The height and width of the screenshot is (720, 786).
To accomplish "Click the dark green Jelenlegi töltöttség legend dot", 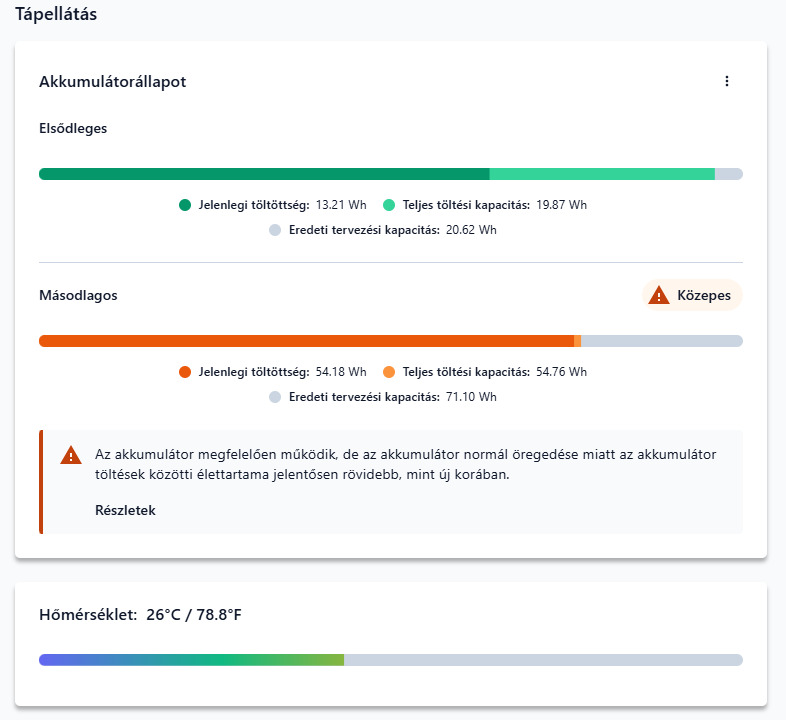I will 185,205.
